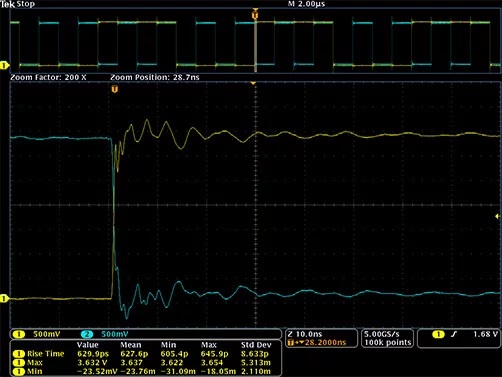502x377 pixels.
Task: Click the 5.00GS/s sample rate readout
Action: click(382, 334)
